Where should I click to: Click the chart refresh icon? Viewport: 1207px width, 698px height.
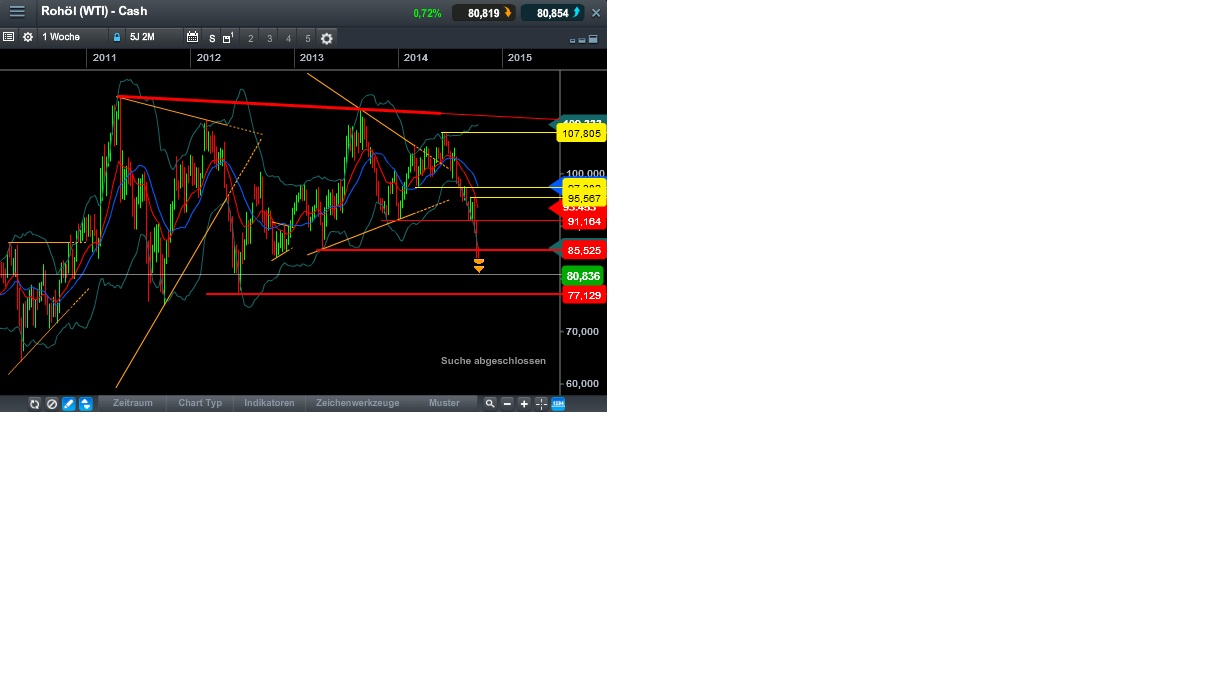pos(34,404)
